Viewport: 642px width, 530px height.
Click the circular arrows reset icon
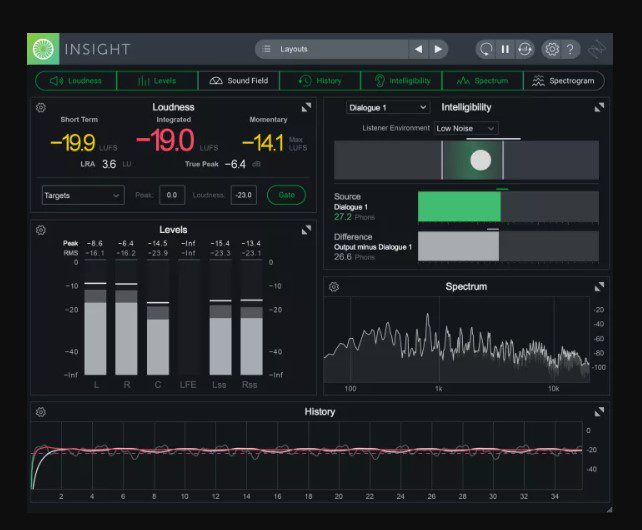point(524,49)
